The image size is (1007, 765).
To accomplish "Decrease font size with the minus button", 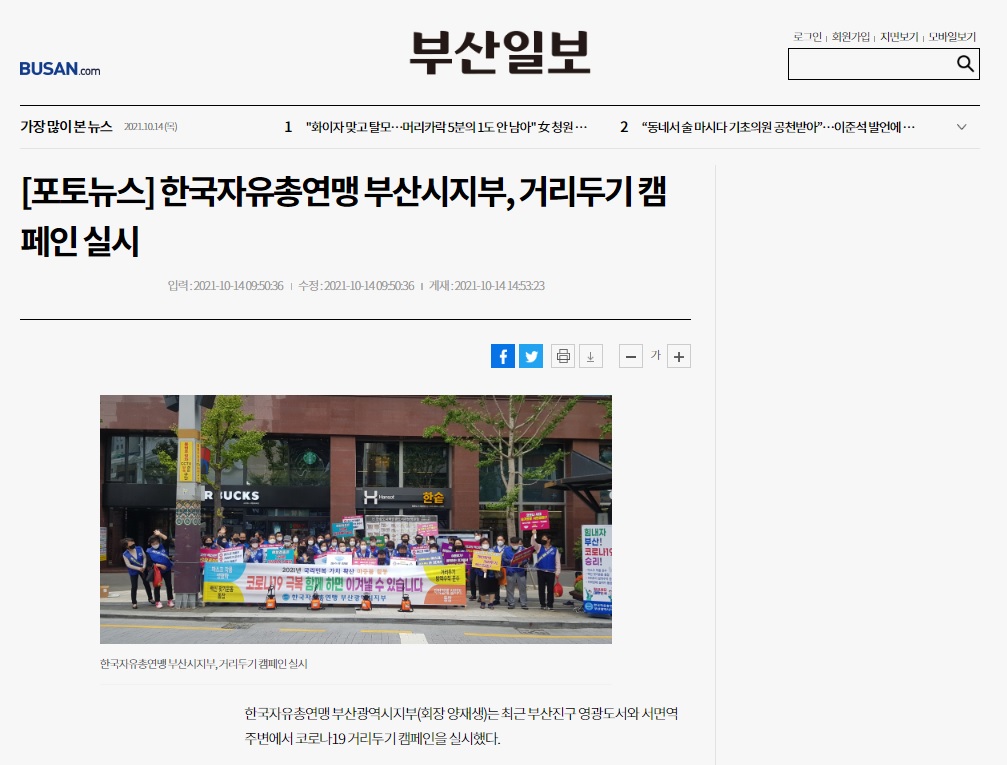I will [631, 356].
